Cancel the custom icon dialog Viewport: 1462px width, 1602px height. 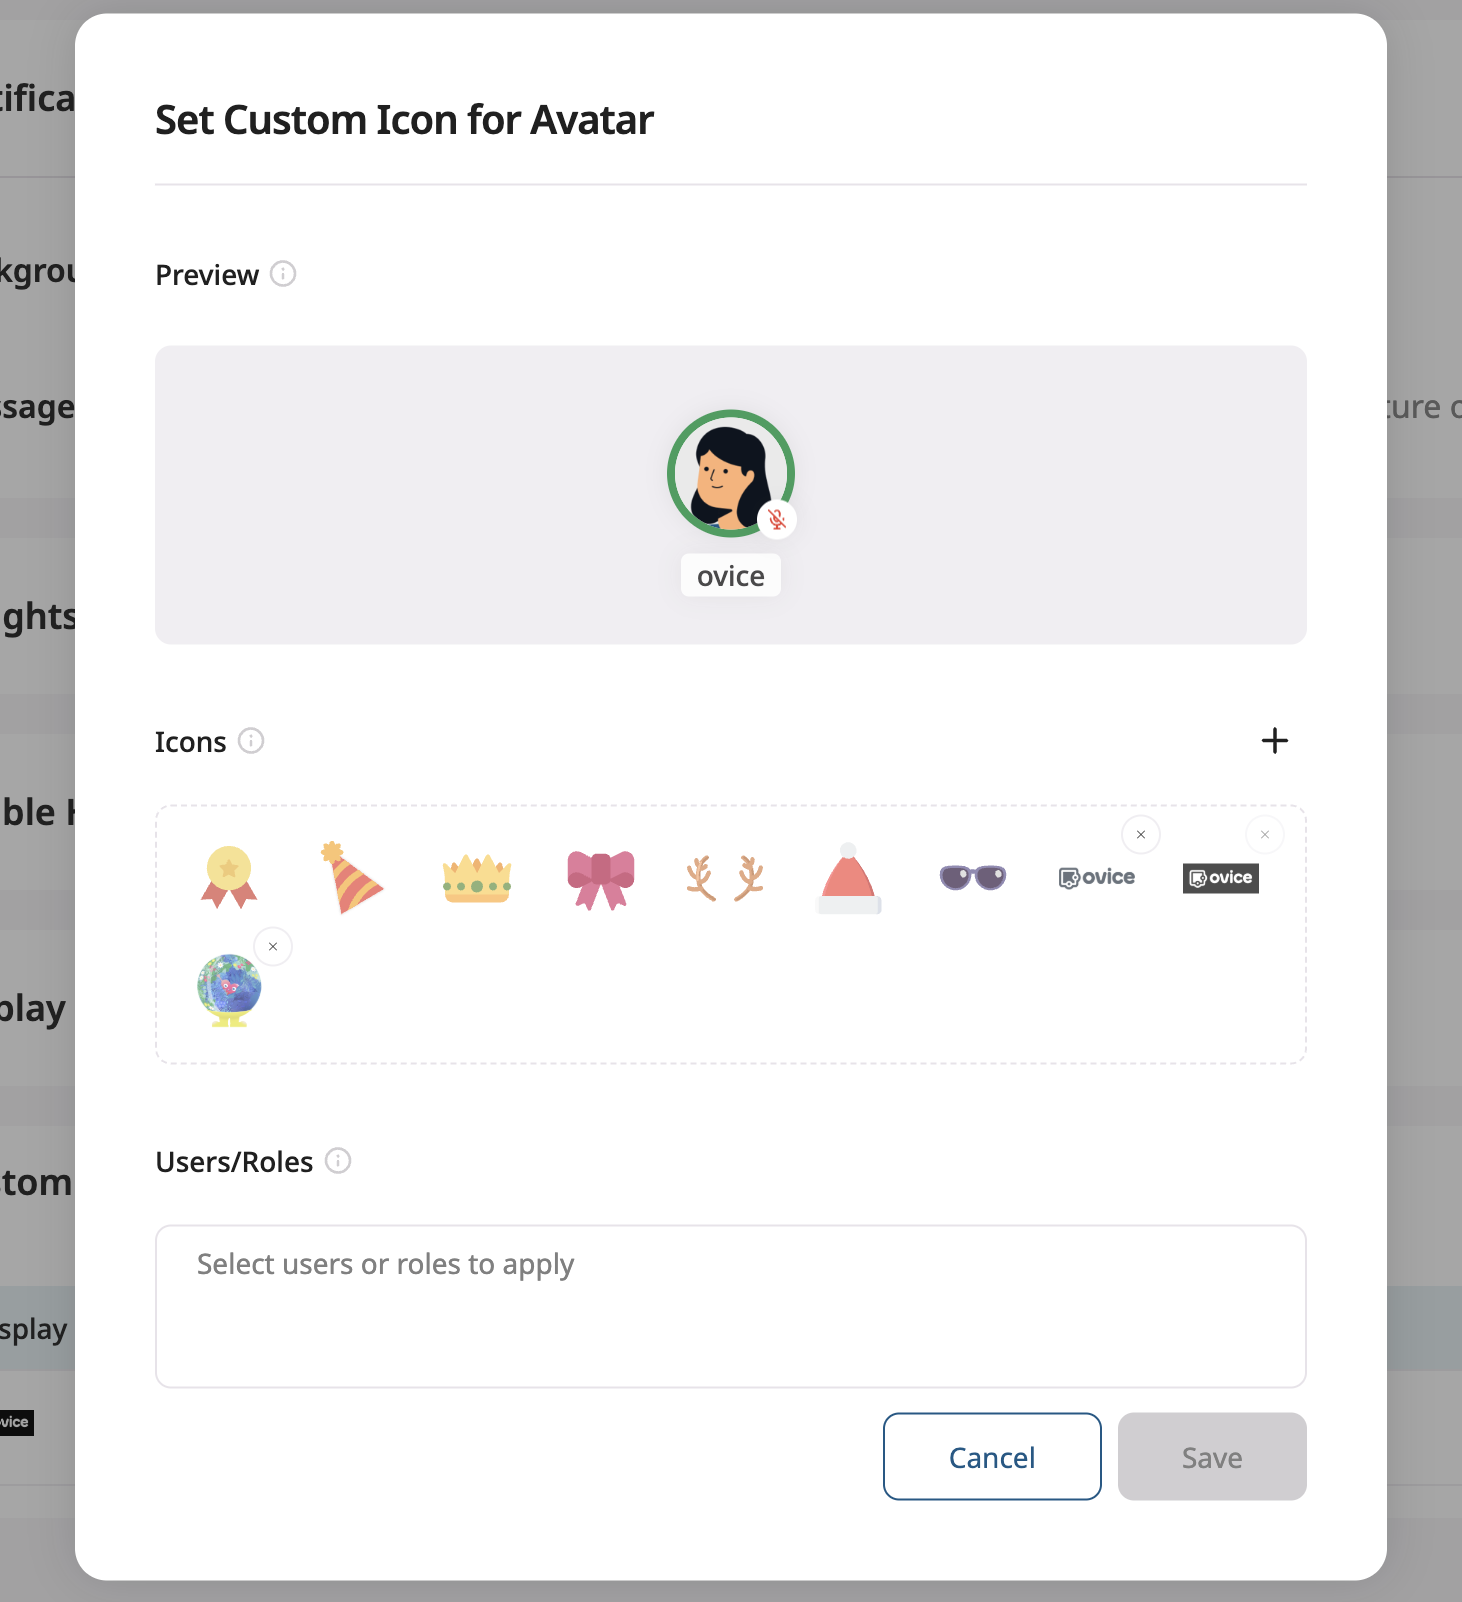click(992, 1456)
